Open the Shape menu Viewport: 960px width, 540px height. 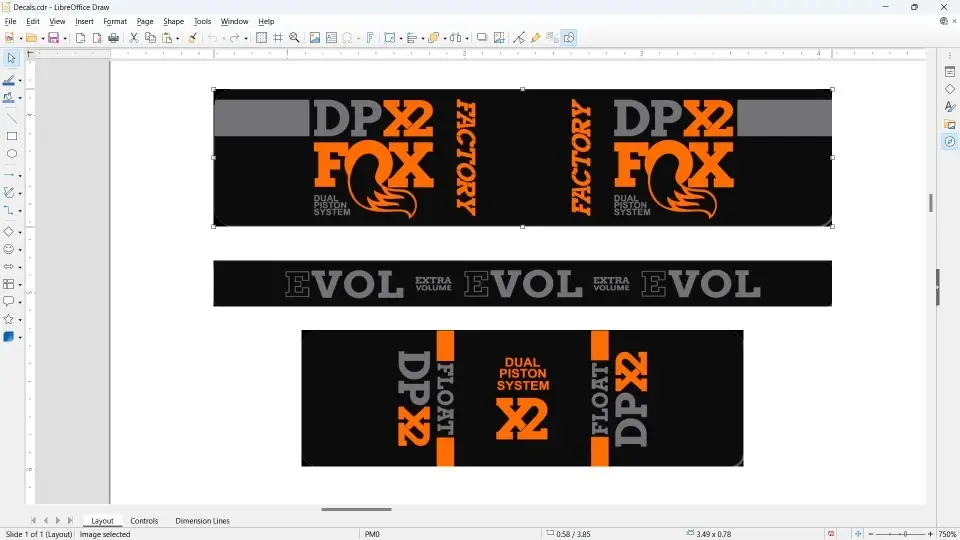tap(173, 21)
